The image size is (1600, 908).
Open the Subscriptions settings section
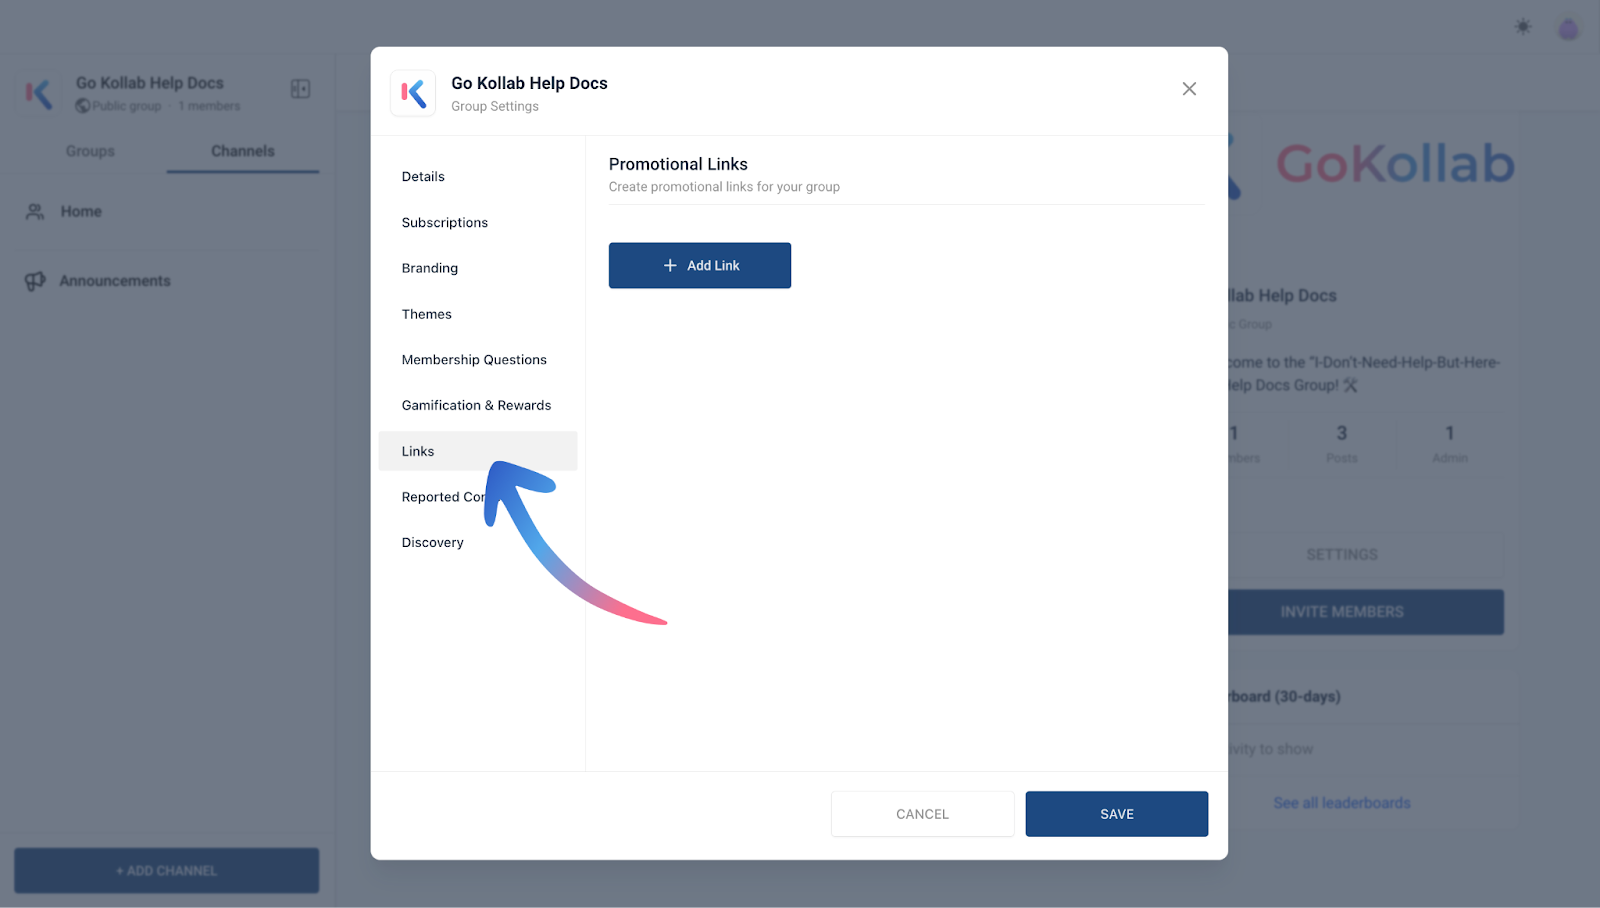[478, 223]
